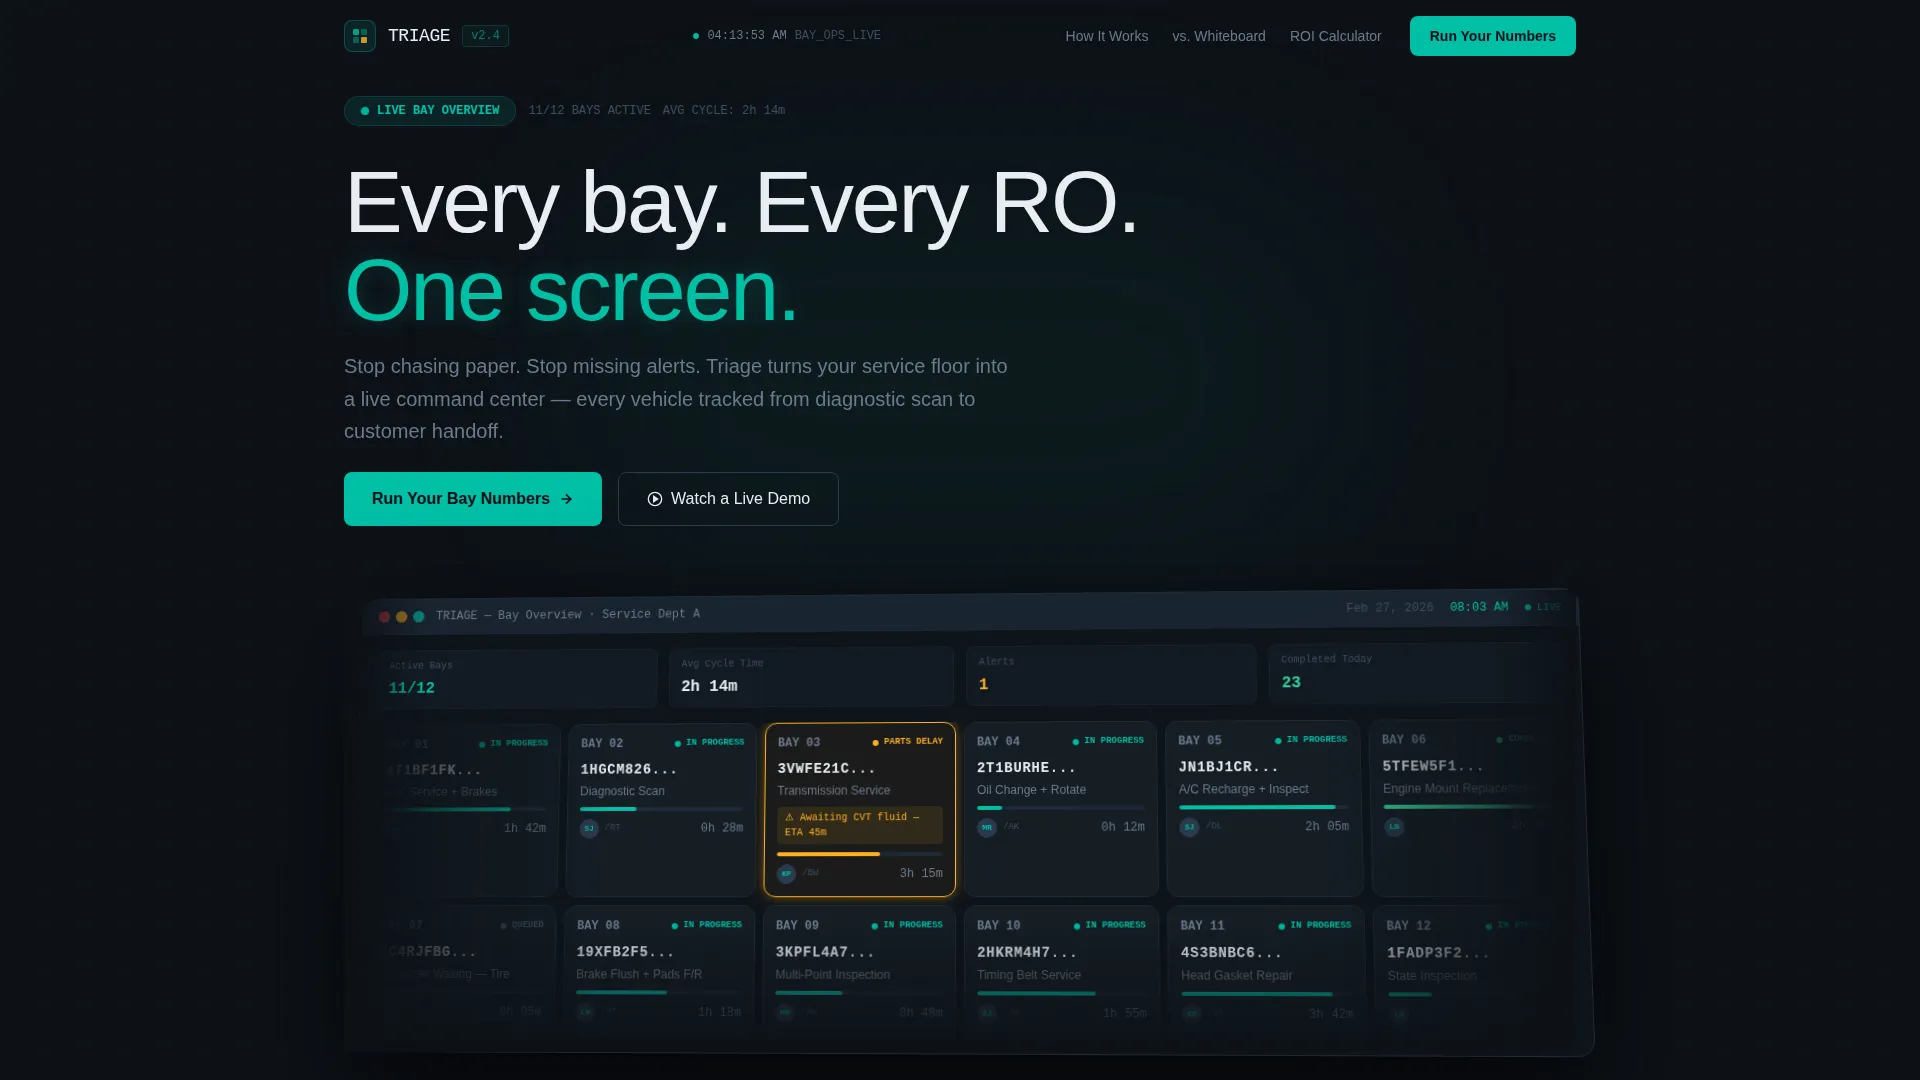
Task: Click the Awaiting CVT fluid warning alert
Action: point(860,825)
